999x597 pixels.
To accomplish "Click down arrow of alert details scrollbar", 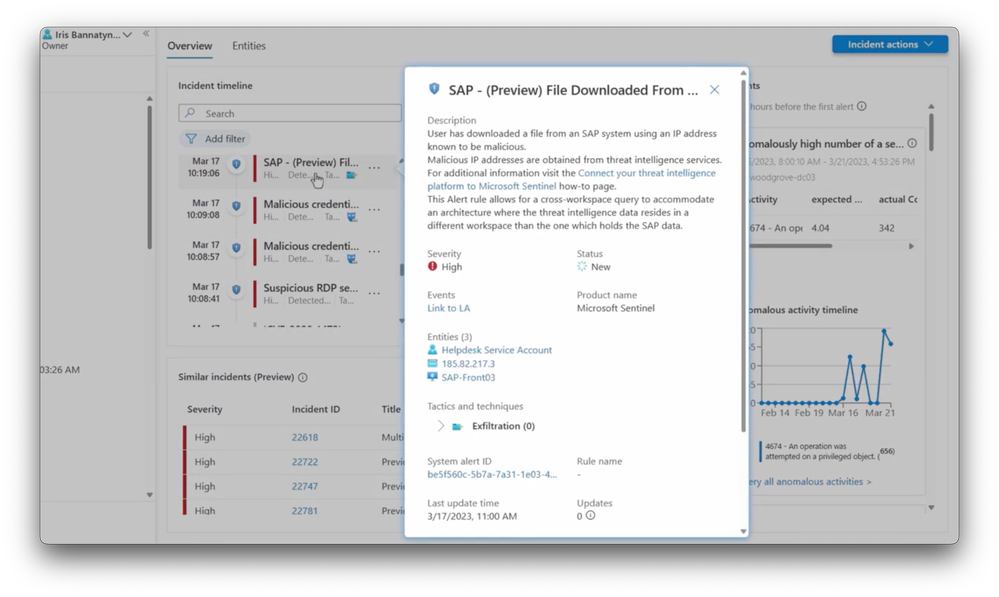I will tap(743, 531).
